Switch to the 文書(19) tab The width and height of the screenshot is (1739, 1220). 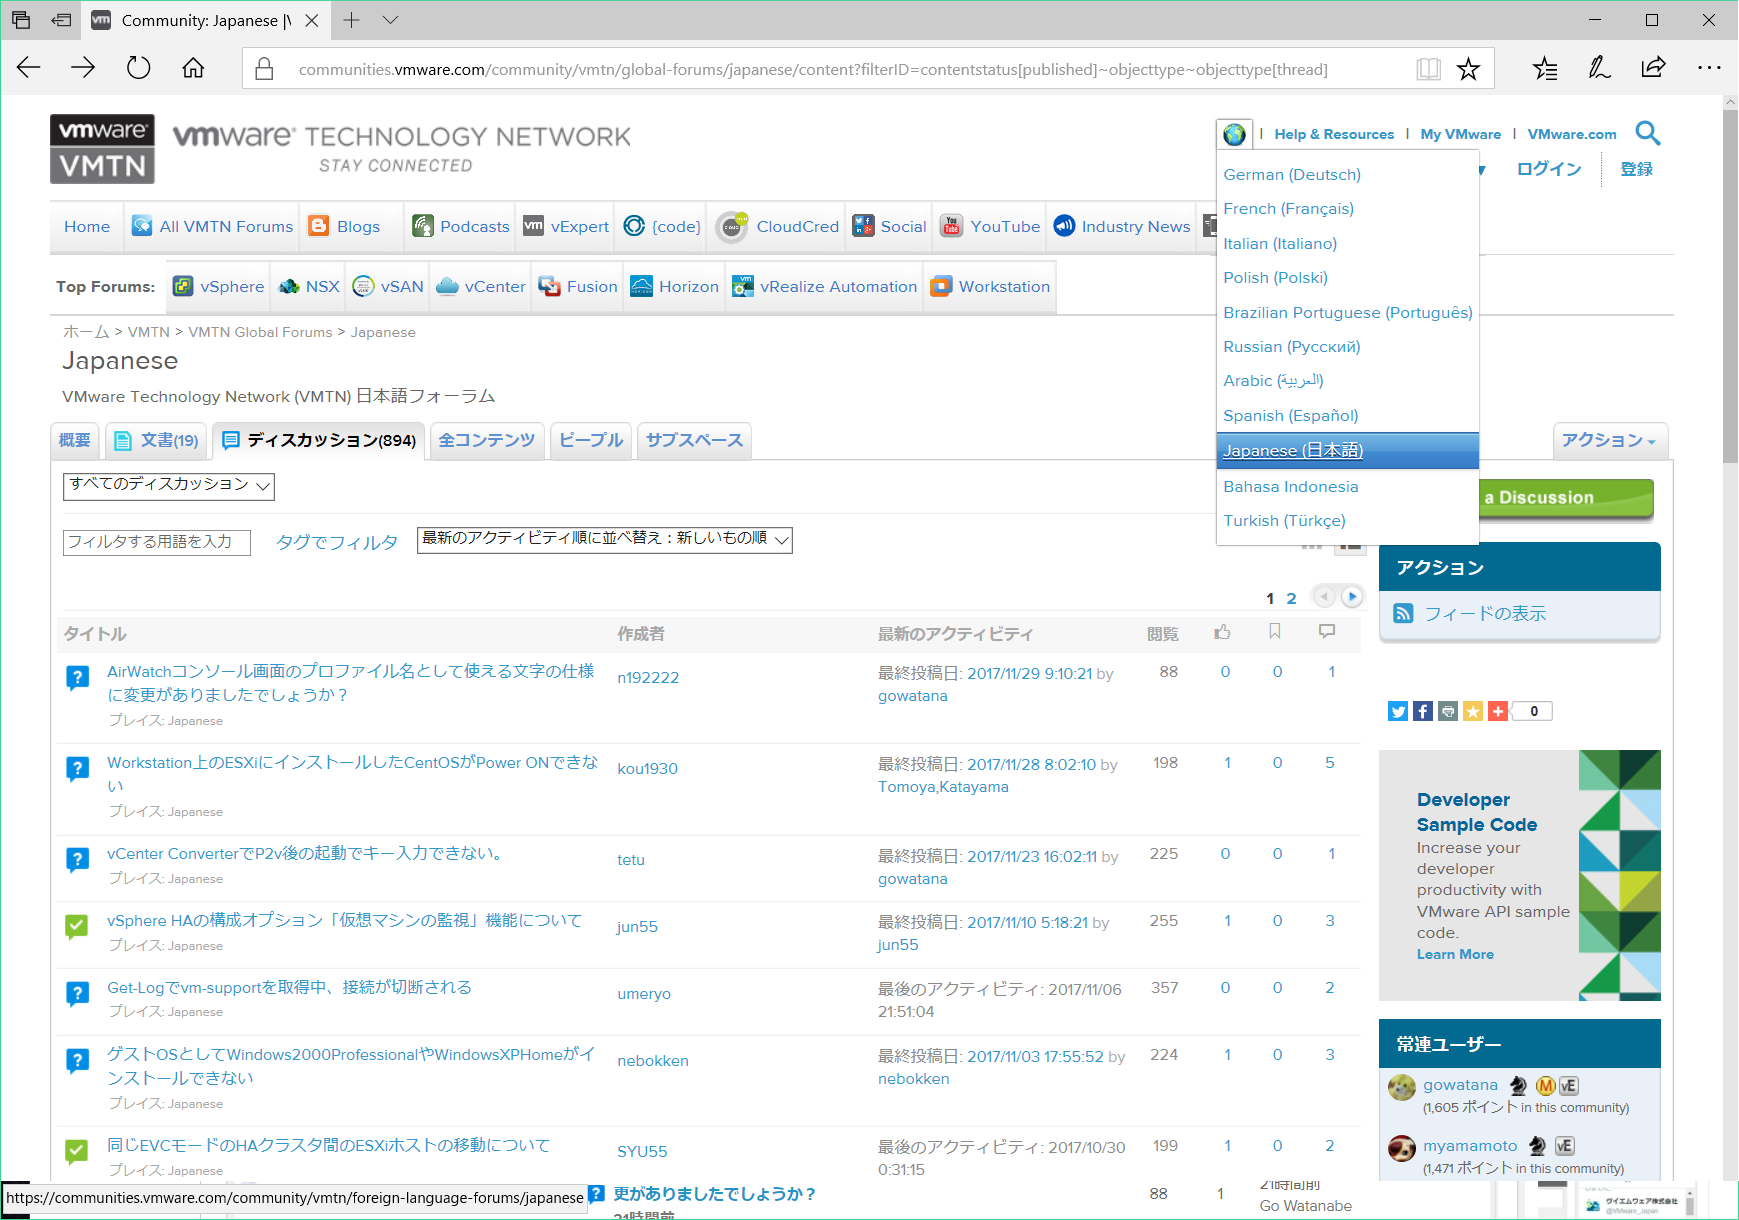[x=156, y=440]
